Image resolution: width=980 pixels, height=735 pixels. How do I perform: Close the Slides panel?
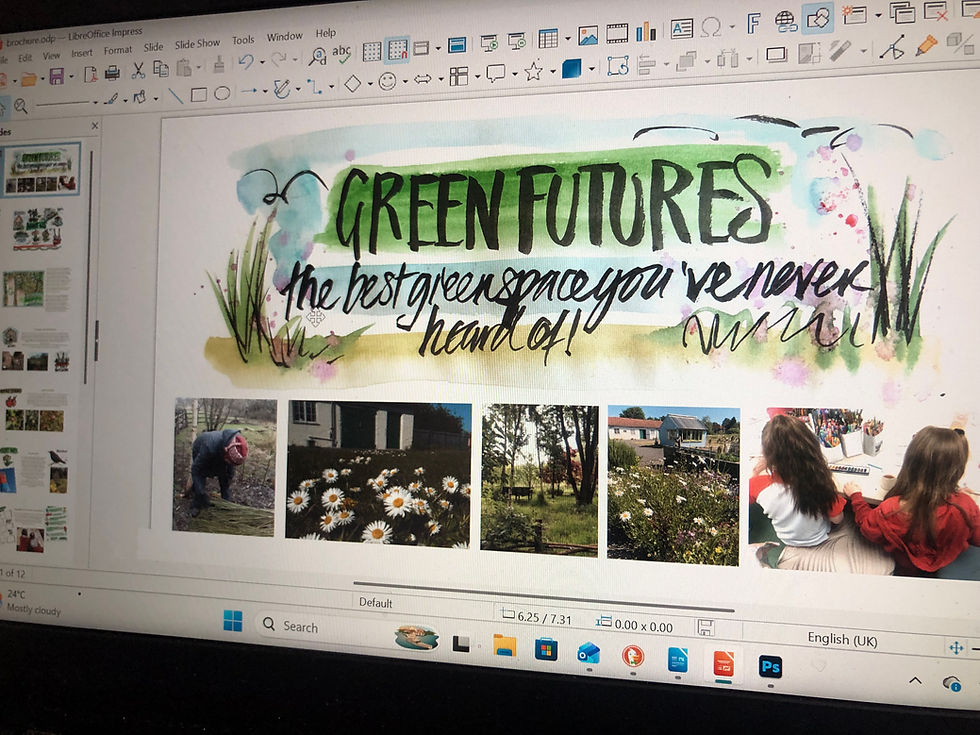point(95,126)
